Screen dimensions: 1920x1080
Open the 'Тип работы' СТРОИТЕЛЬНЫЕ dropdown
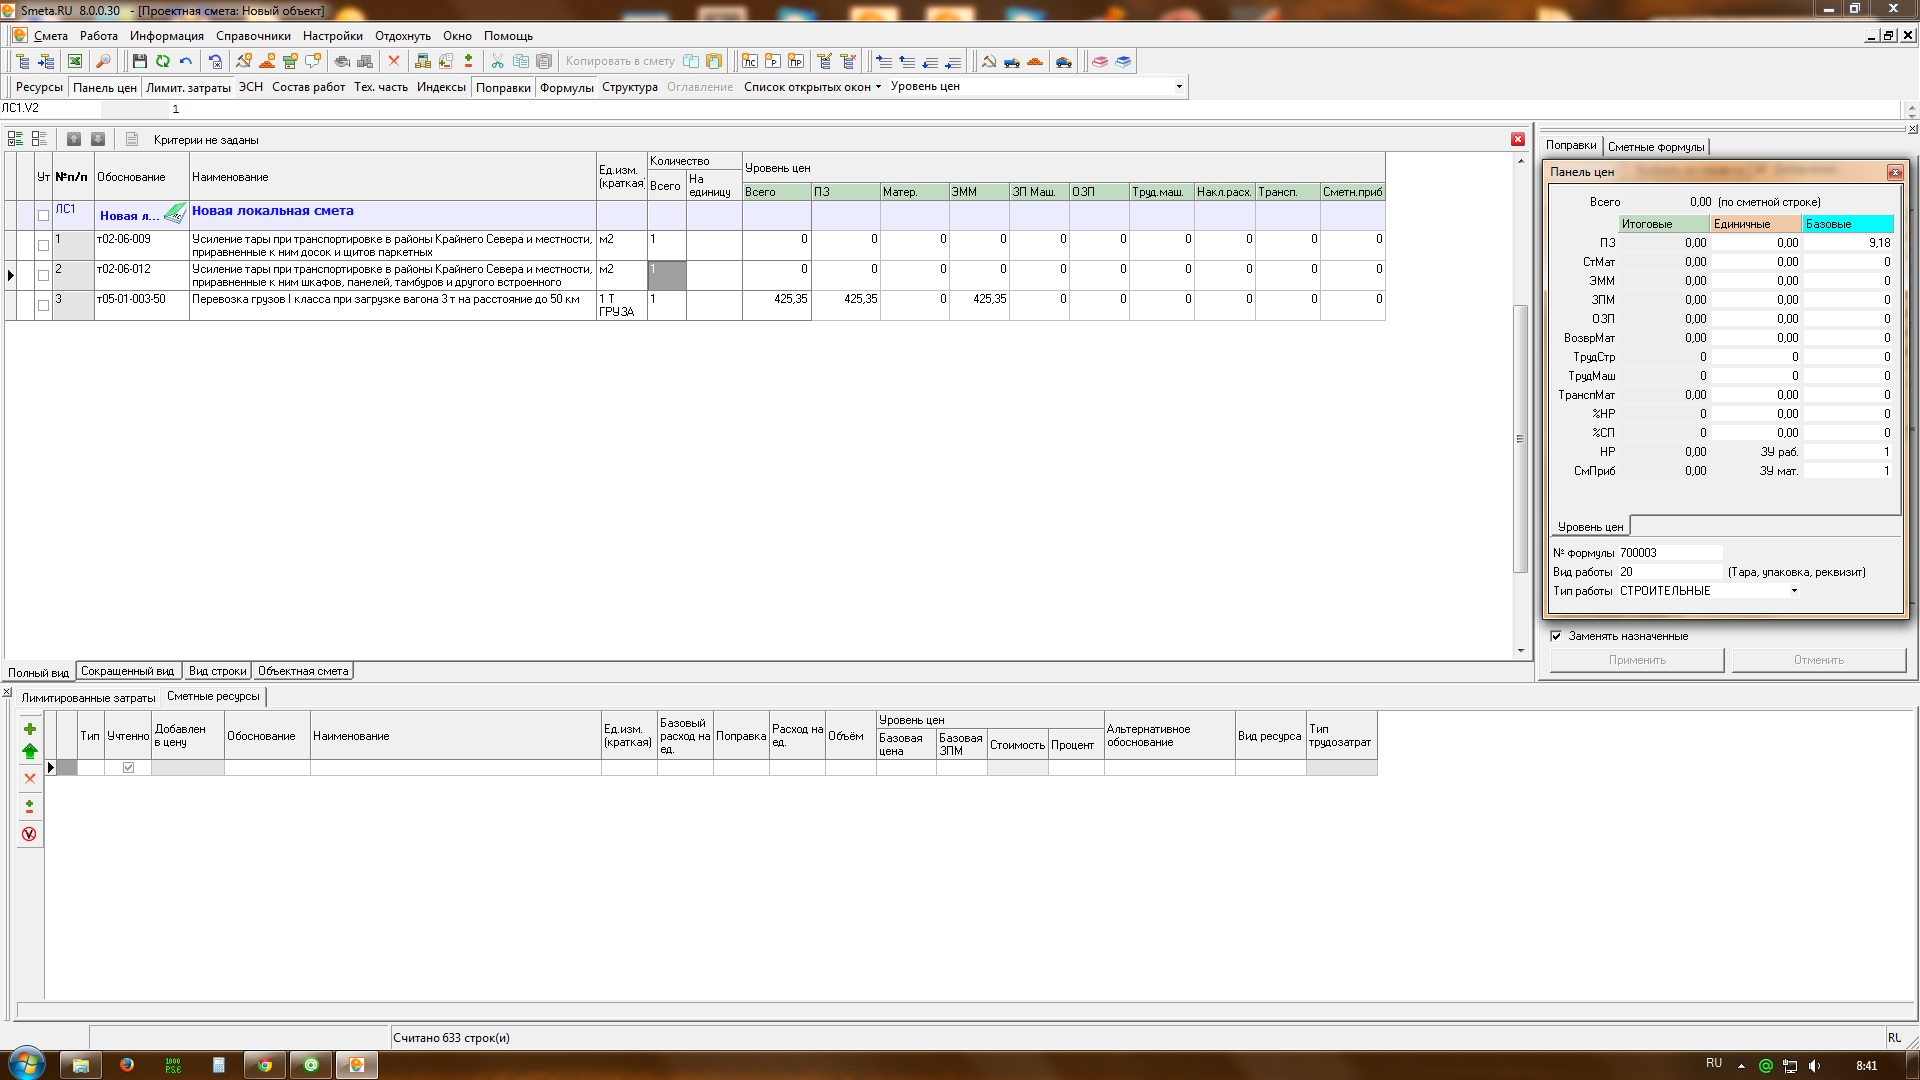pyautogui.click(x=1794, y=591)
